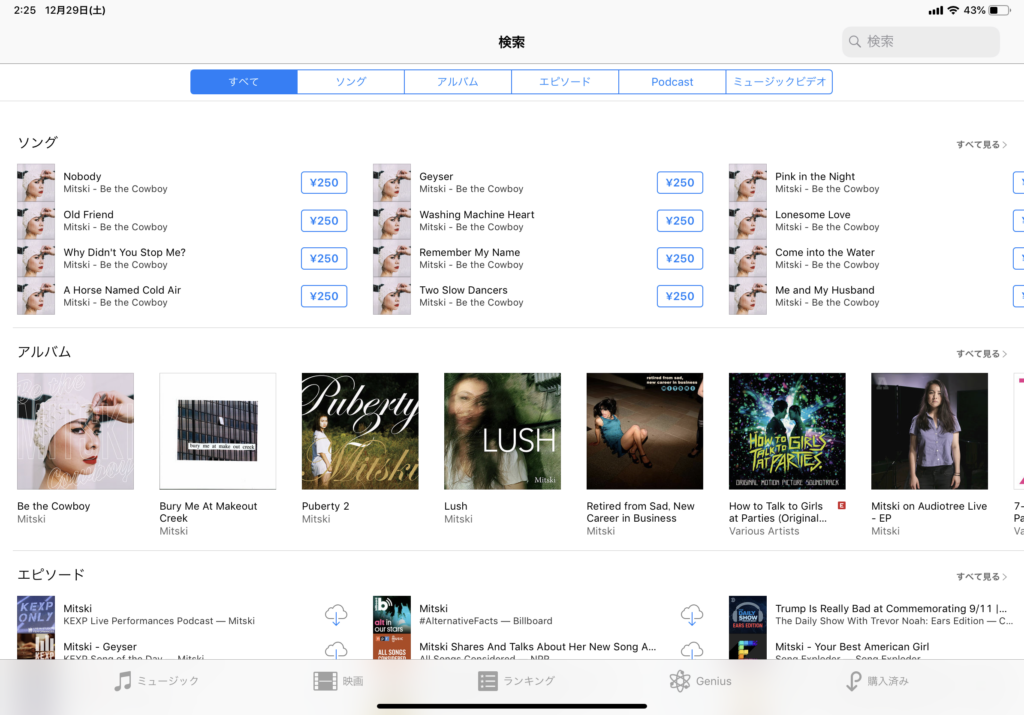Switch to the ソング filter tab
The width and height of the screenshot is (1024, 715).
coord(351,82)
